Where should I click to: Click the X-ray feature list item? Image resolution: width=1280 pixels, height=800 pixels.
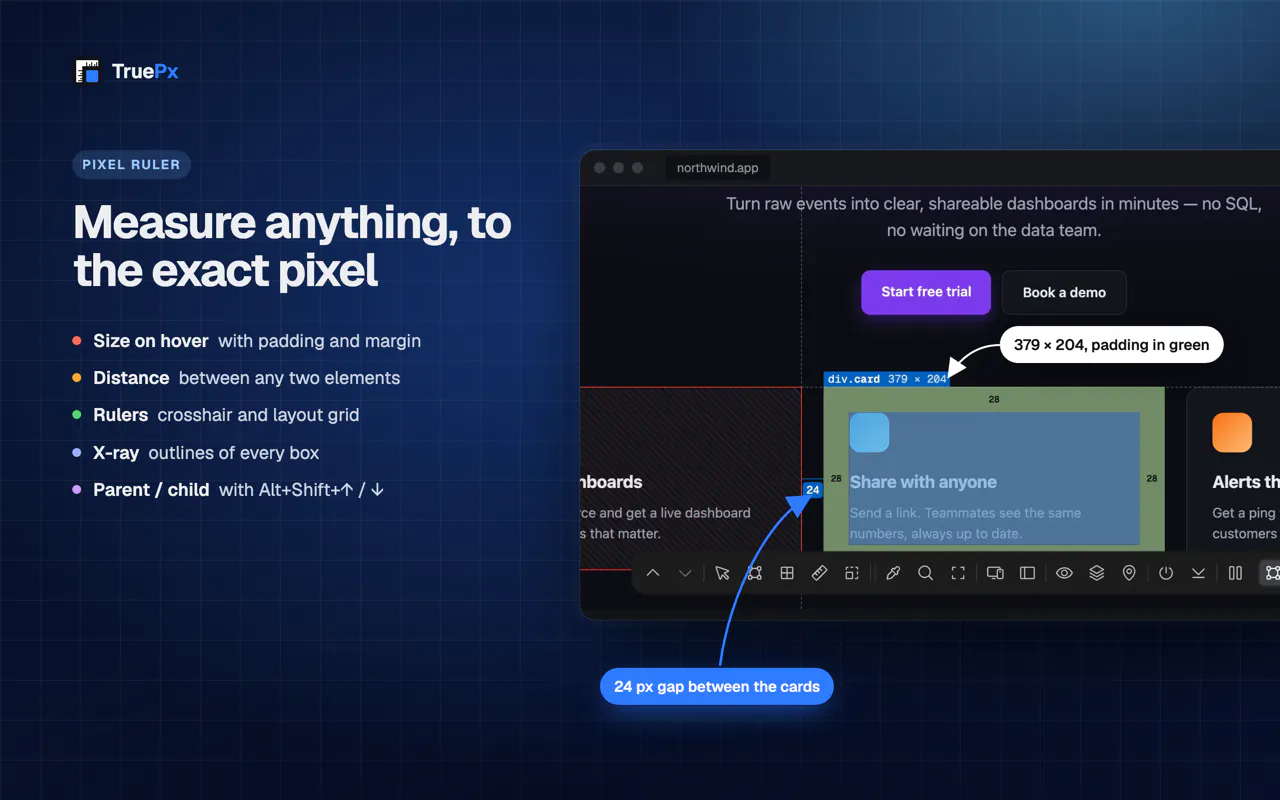click(x=196, y=453)
